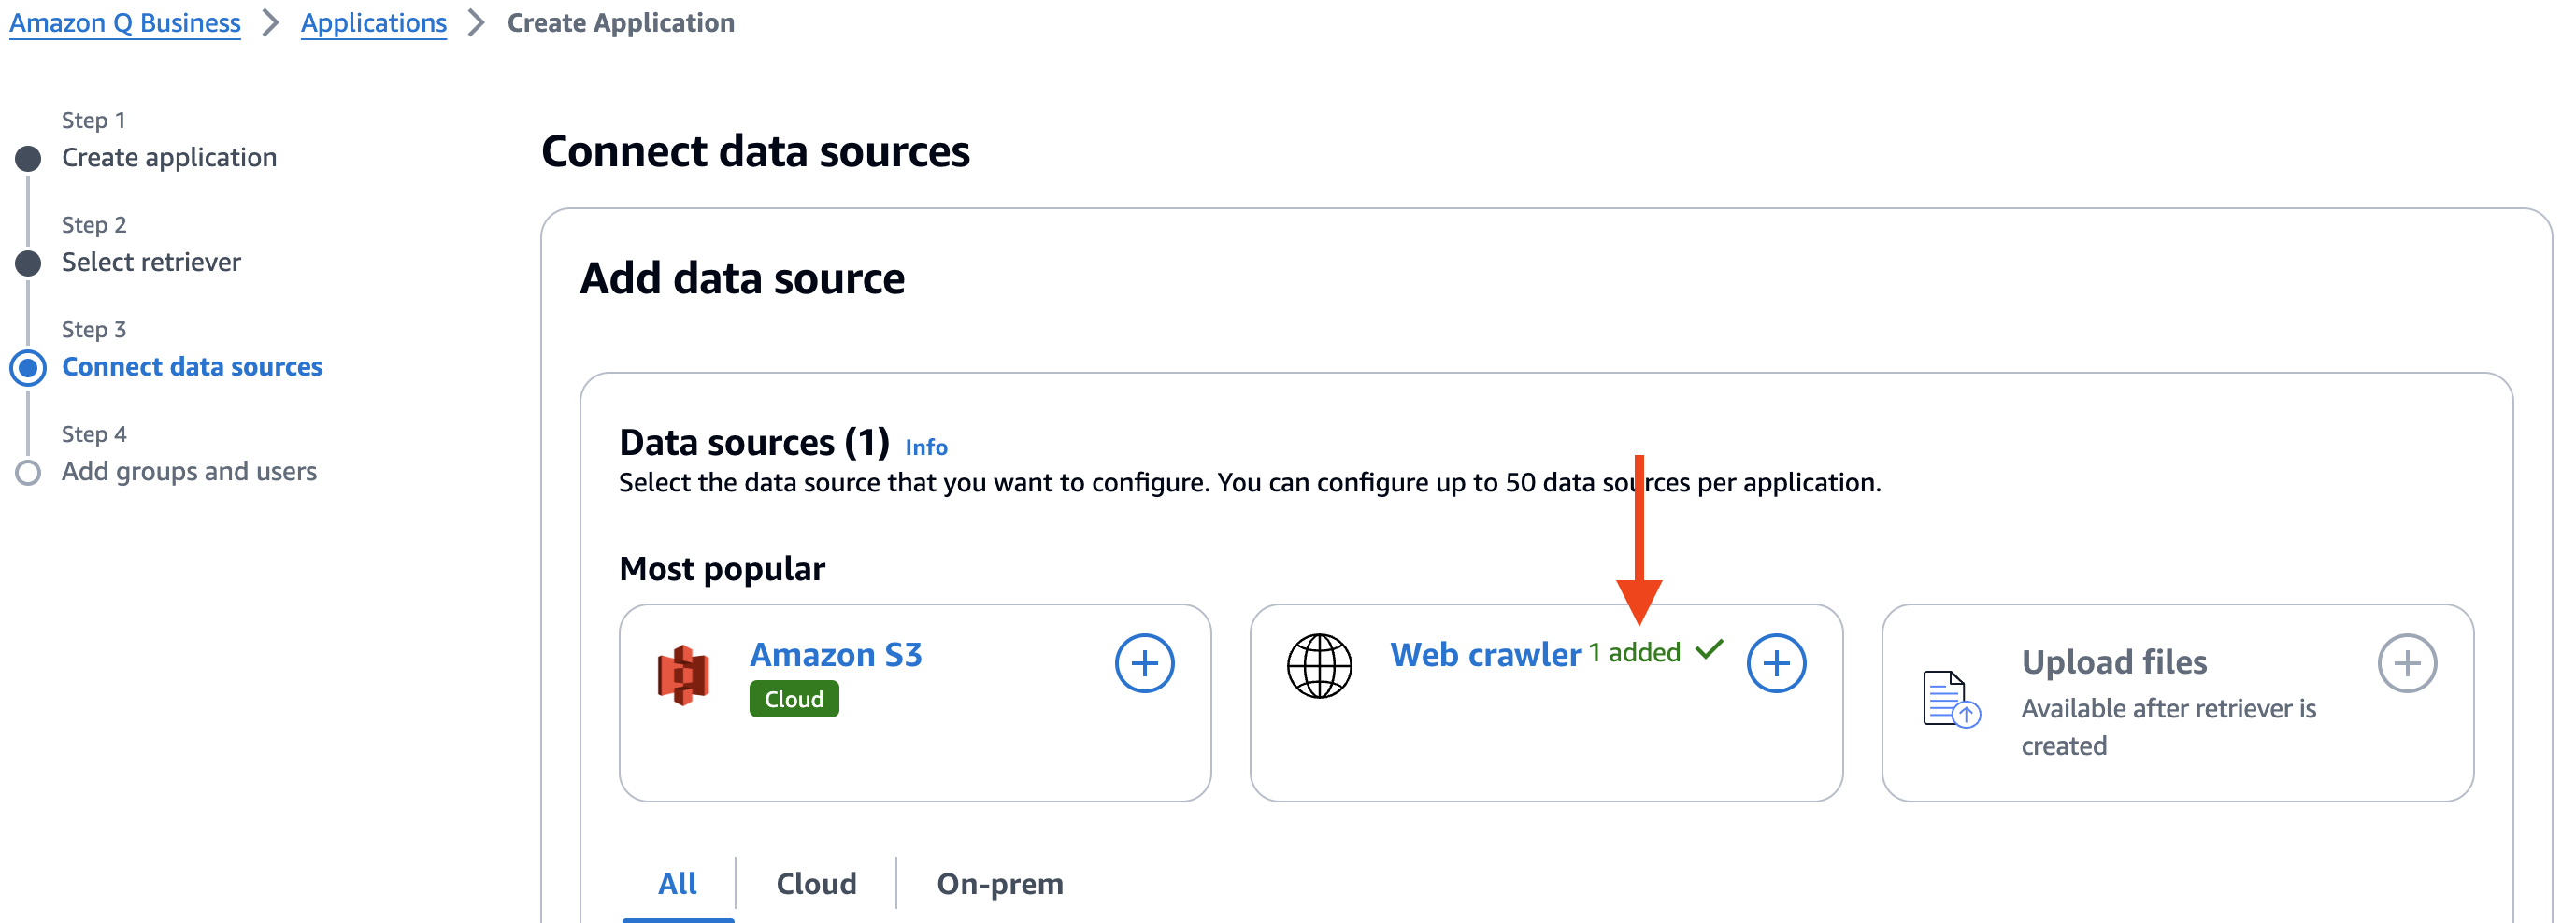Select Step 2 Select retriever circle
Viewport: 2576px width, 923px height.
coord(29,262)
